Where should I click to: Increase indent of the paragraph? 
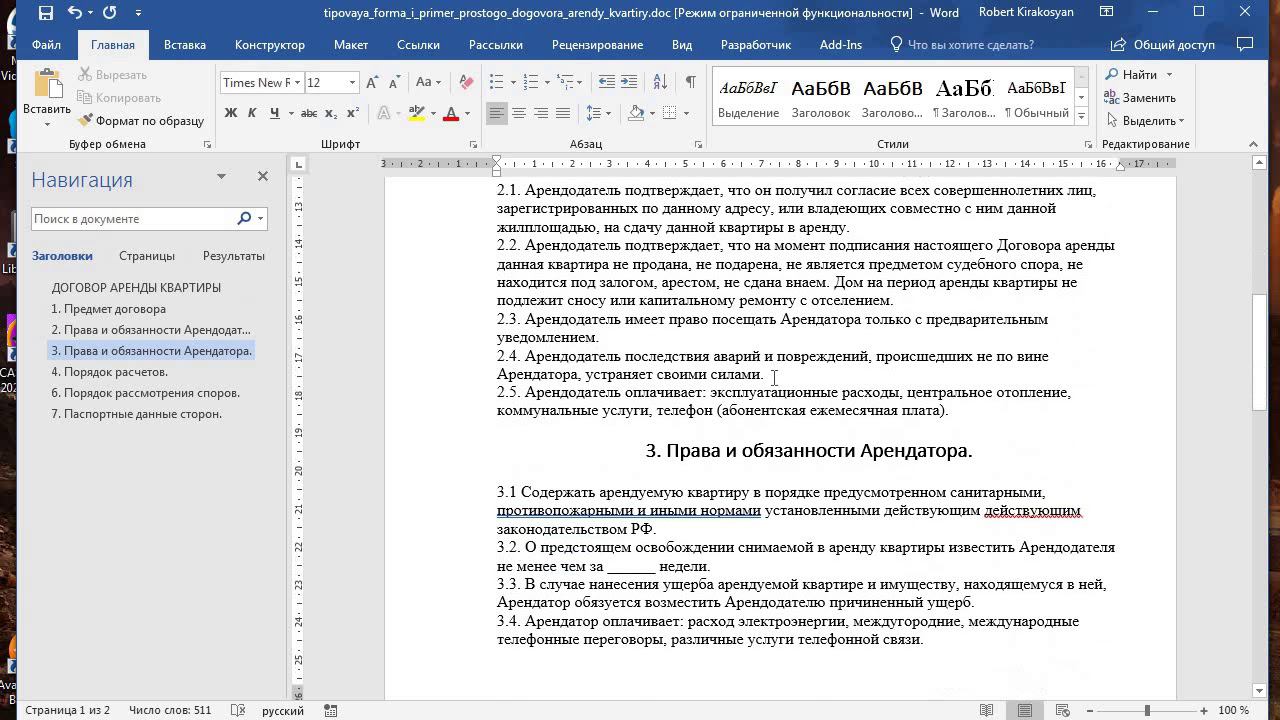(628, 82)
